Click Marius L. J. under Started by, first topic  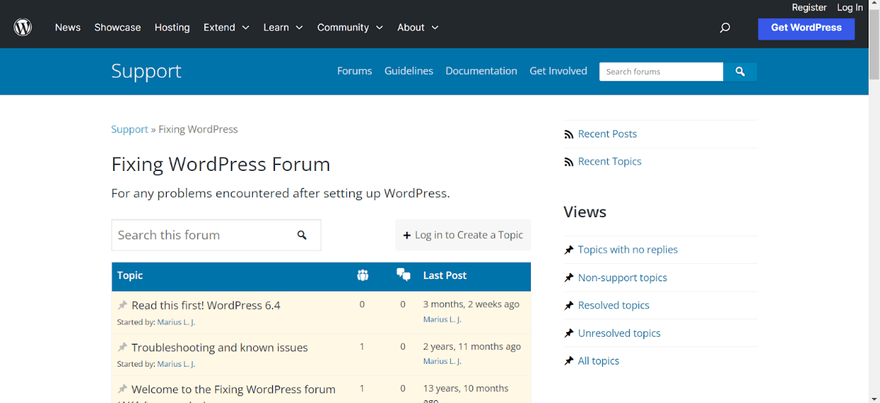tap(176, 323)
